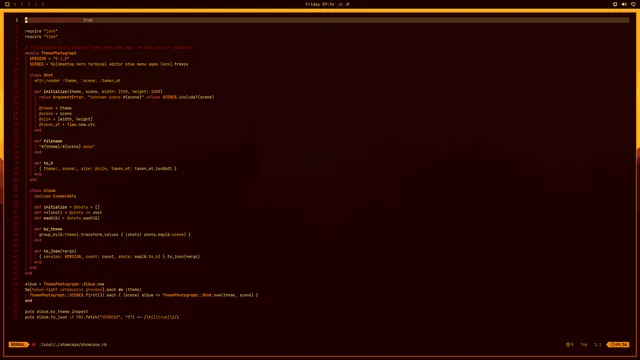Click the Top scroll position indicator

[584, 344]
